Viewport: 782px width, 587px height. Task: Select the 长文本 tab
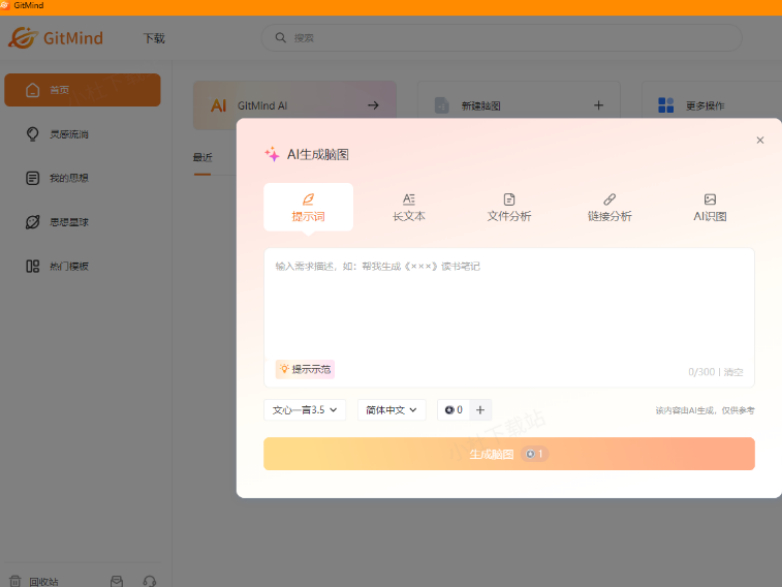click(x=409, y=207)
